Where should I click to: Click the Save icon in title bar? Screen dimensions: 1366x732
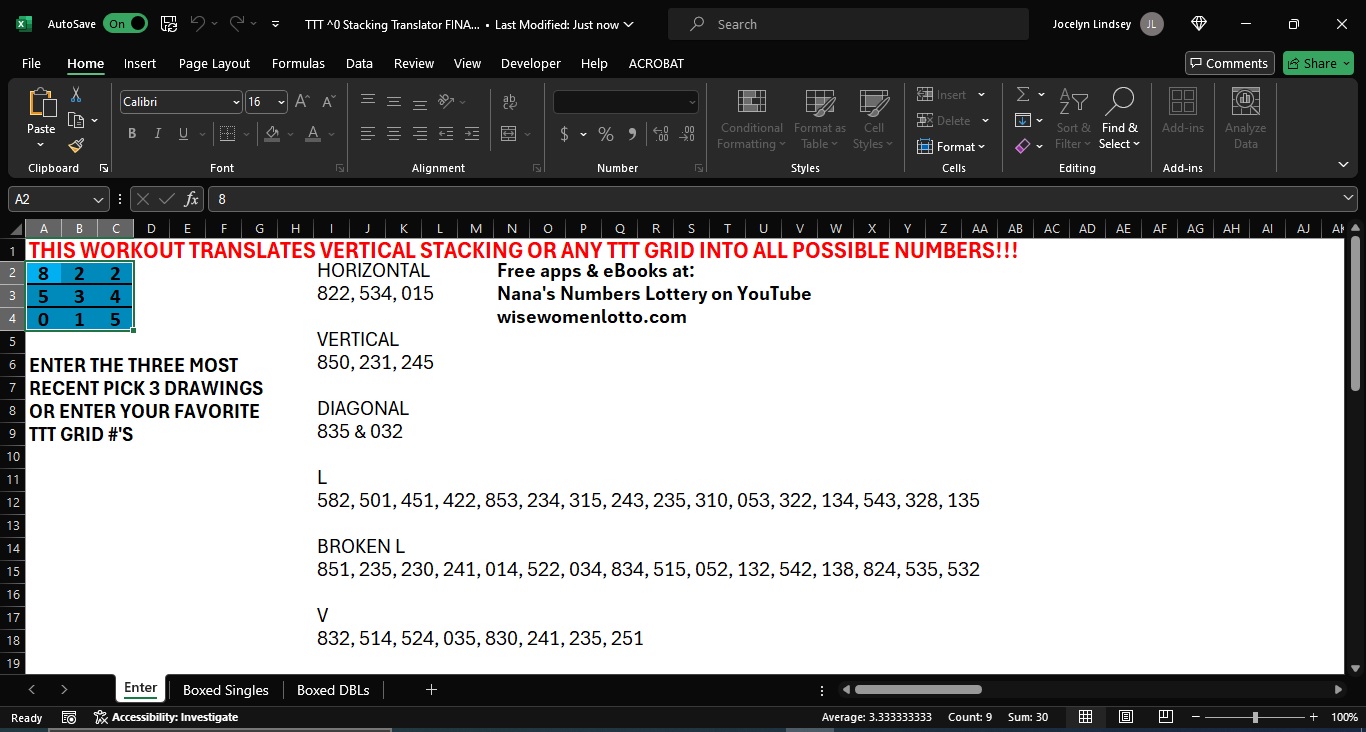tap(169, 23)
